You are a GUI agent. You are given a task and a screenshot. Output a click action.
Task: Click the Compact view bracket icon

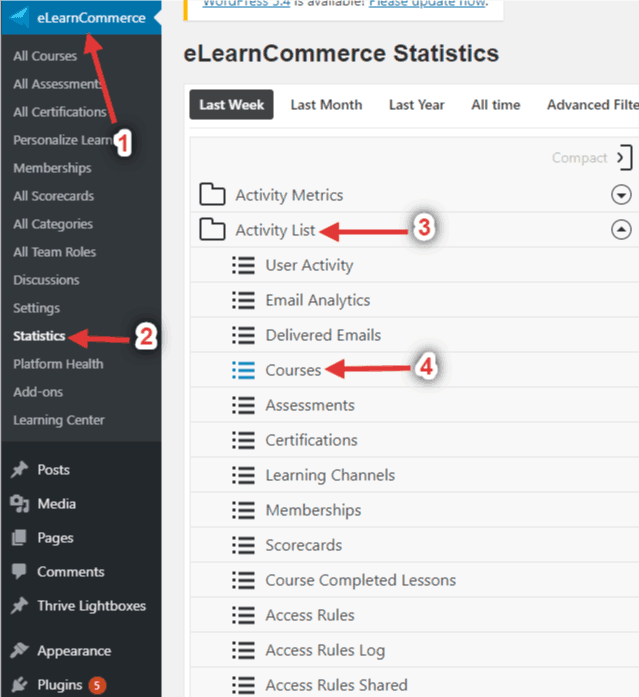coord(624,157)
